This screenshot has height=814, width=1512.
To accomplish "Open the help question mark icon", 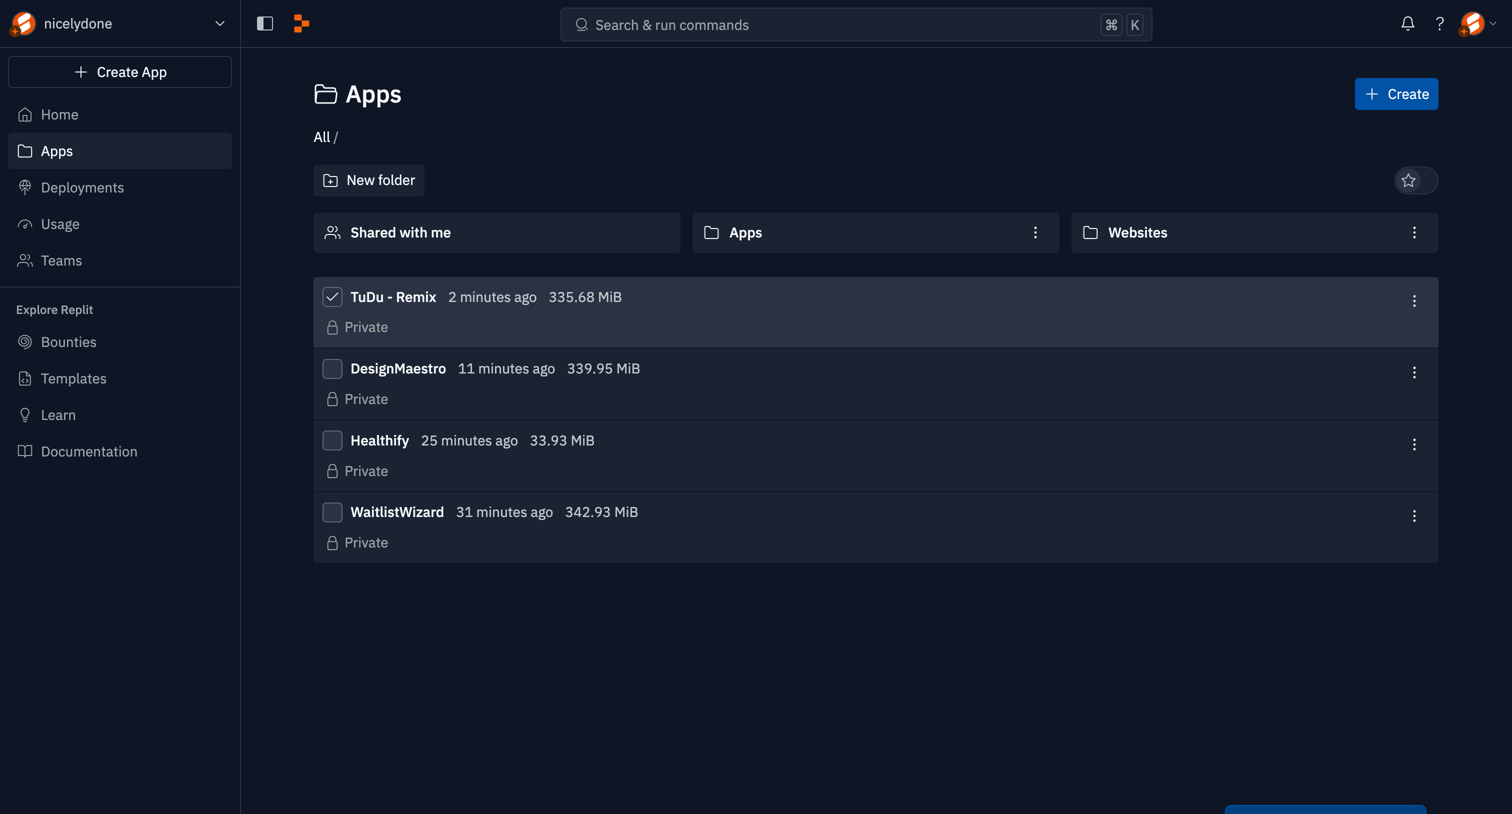I will 1439,24.
